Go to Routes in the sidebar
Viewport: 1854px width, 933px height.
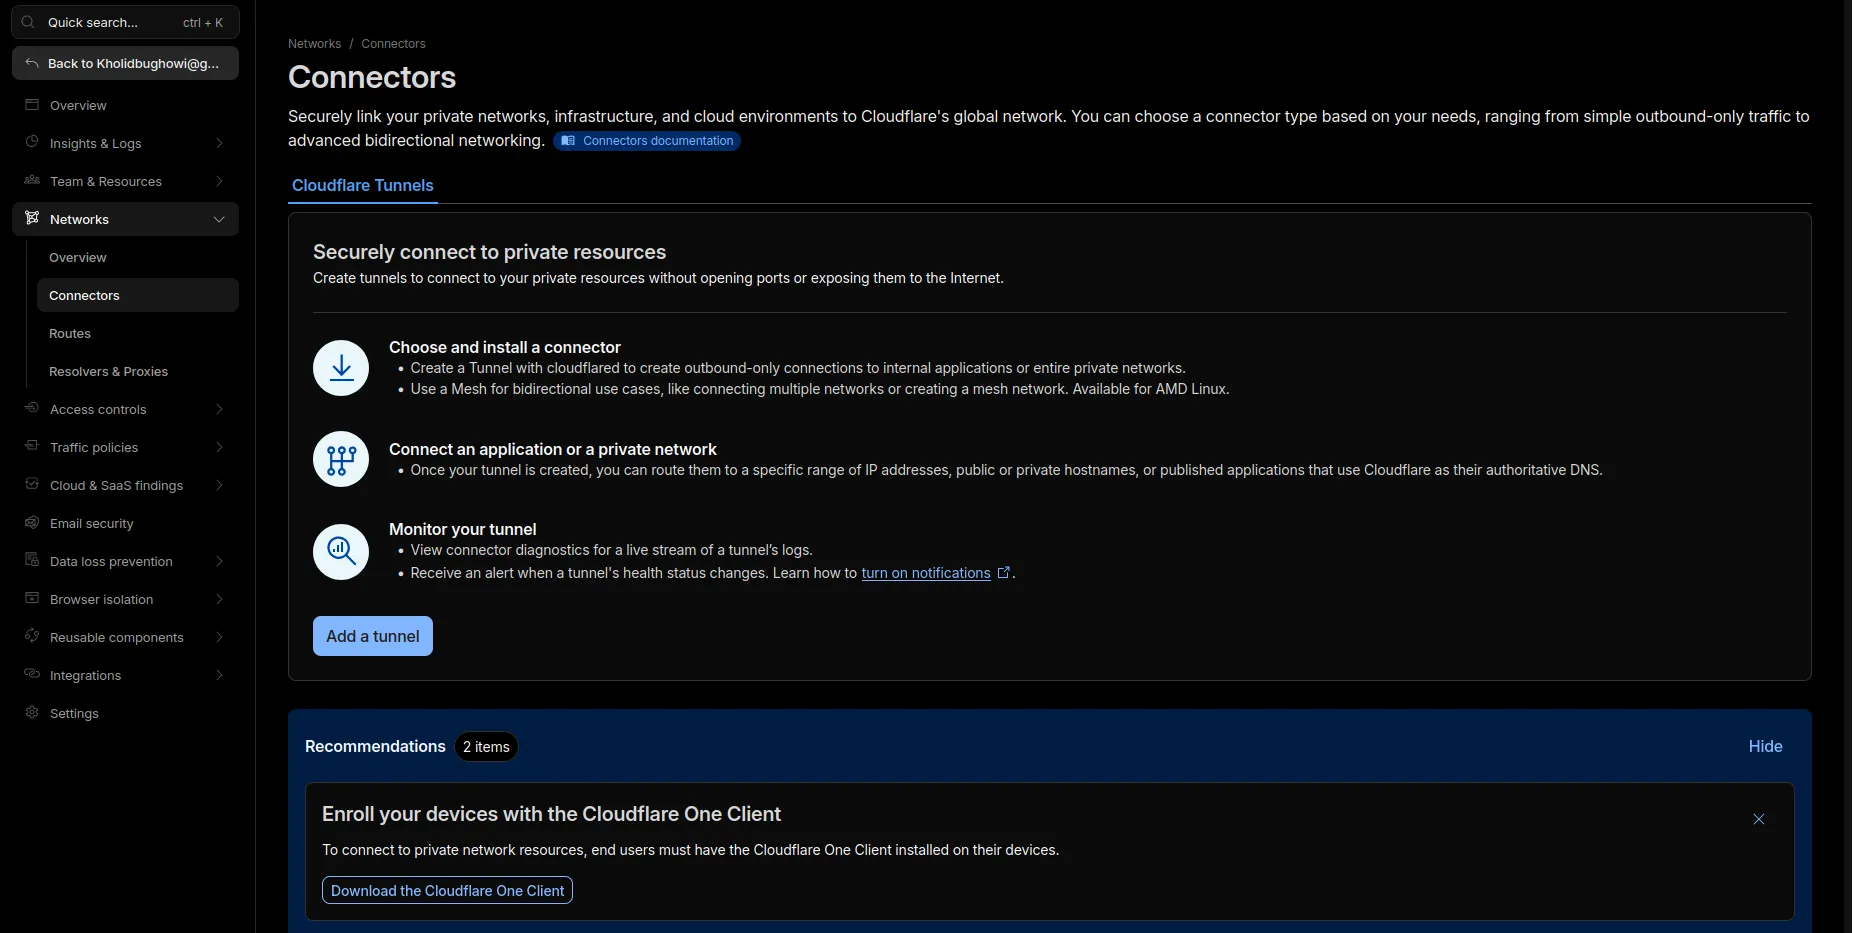(138, 333)
